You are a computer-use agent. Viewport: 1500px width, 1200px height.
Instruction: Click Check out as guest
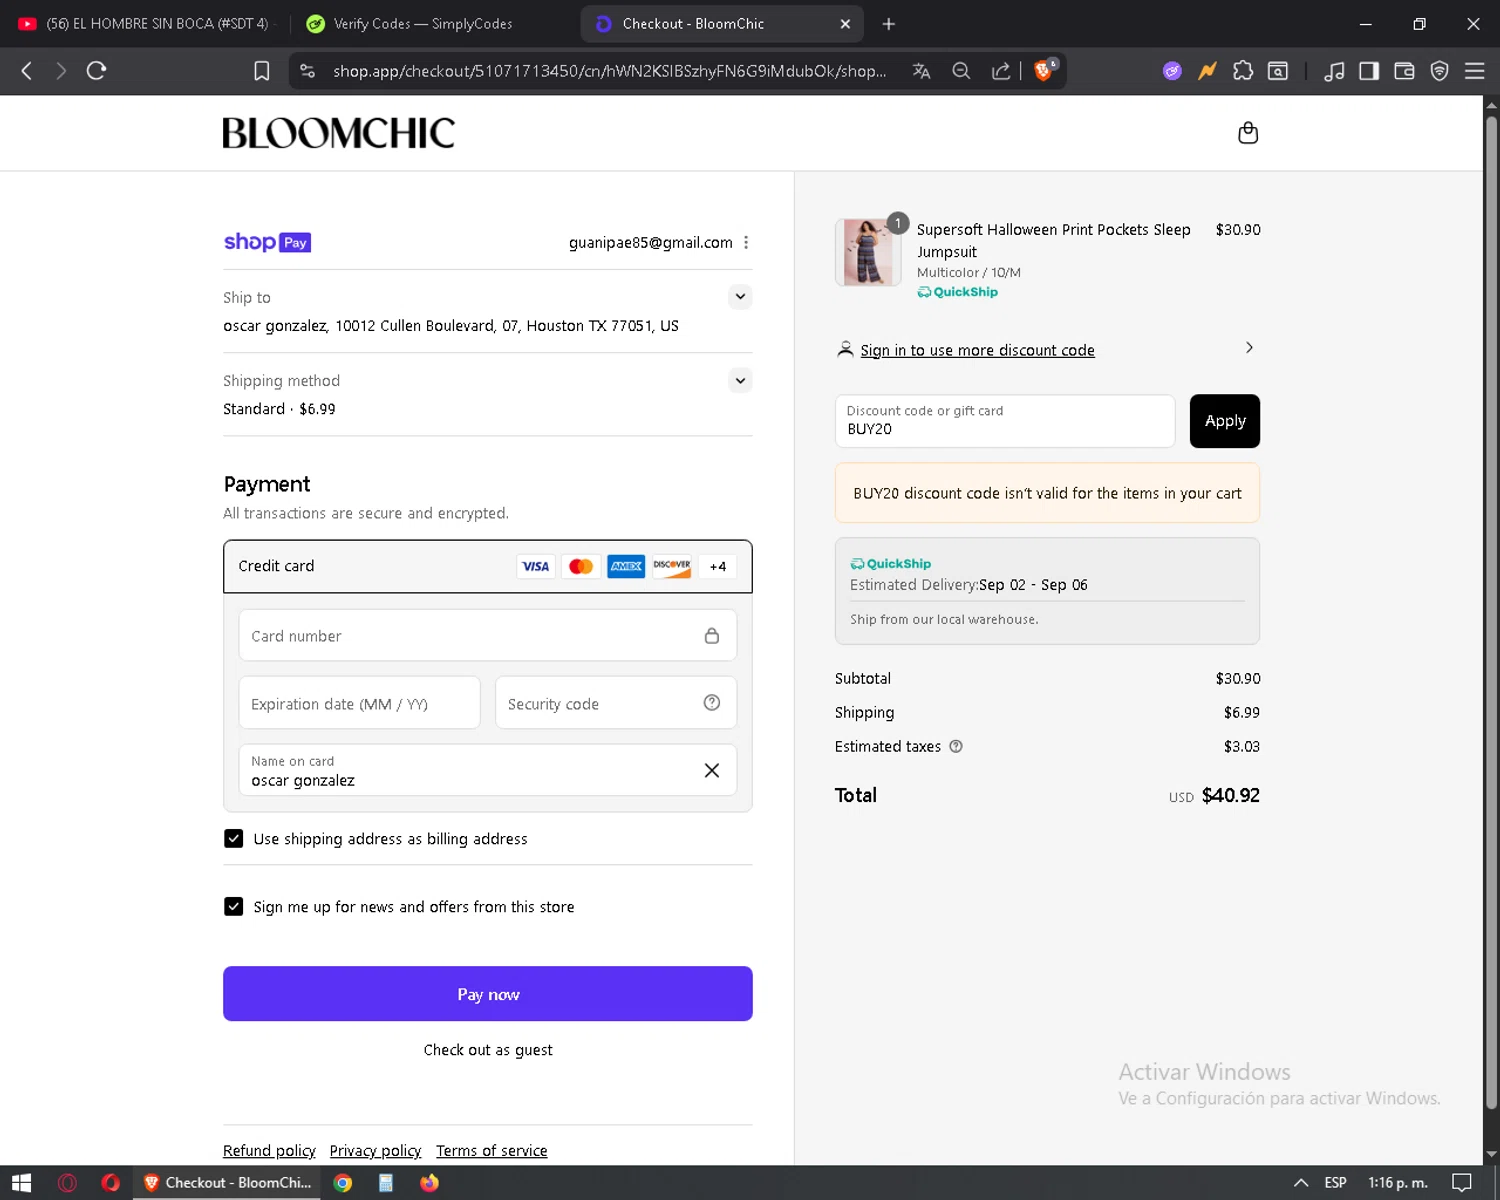pyautogui.click(x=488, y=1050)
